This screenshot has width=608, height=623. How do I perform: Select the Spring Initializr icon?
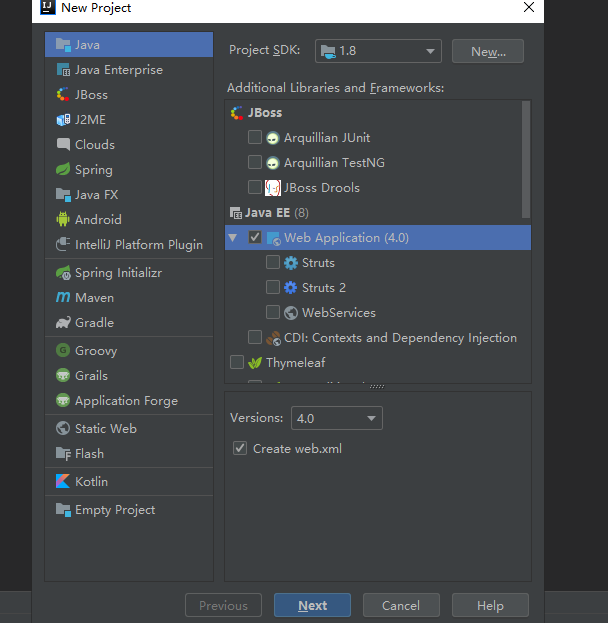63,273
